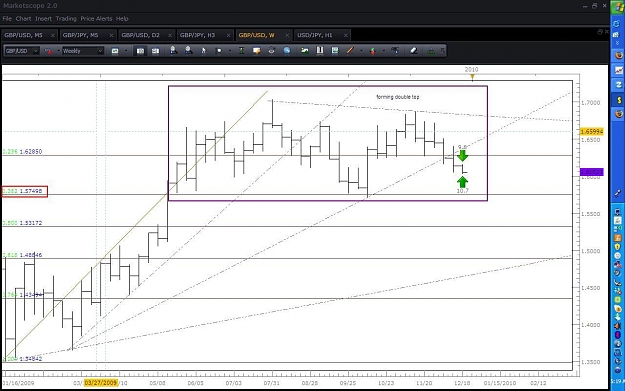The height and width of the screenshot is (391, 625).
Task: Click the green chart icon after Weekly
Action: (x=115, y=51)
